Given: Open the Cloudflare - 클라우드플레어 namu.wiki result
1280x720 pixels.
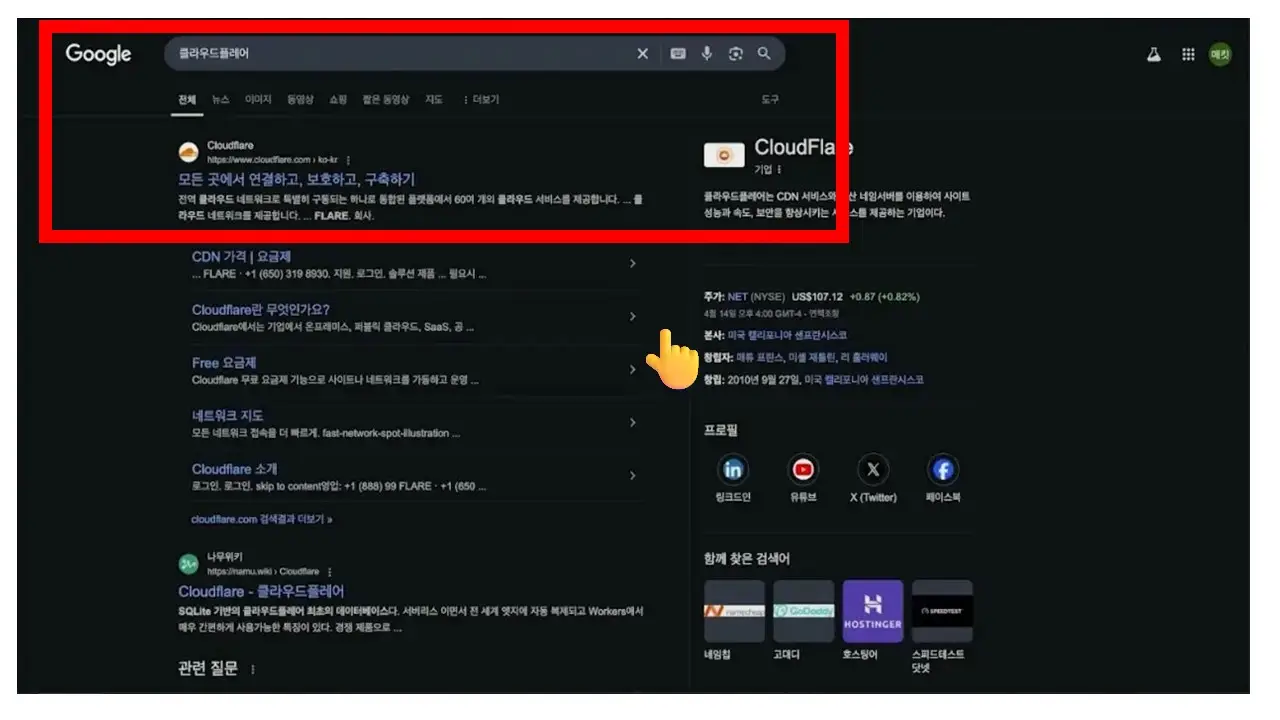Looking at the screenshot, I should click(x=261, y=592).
